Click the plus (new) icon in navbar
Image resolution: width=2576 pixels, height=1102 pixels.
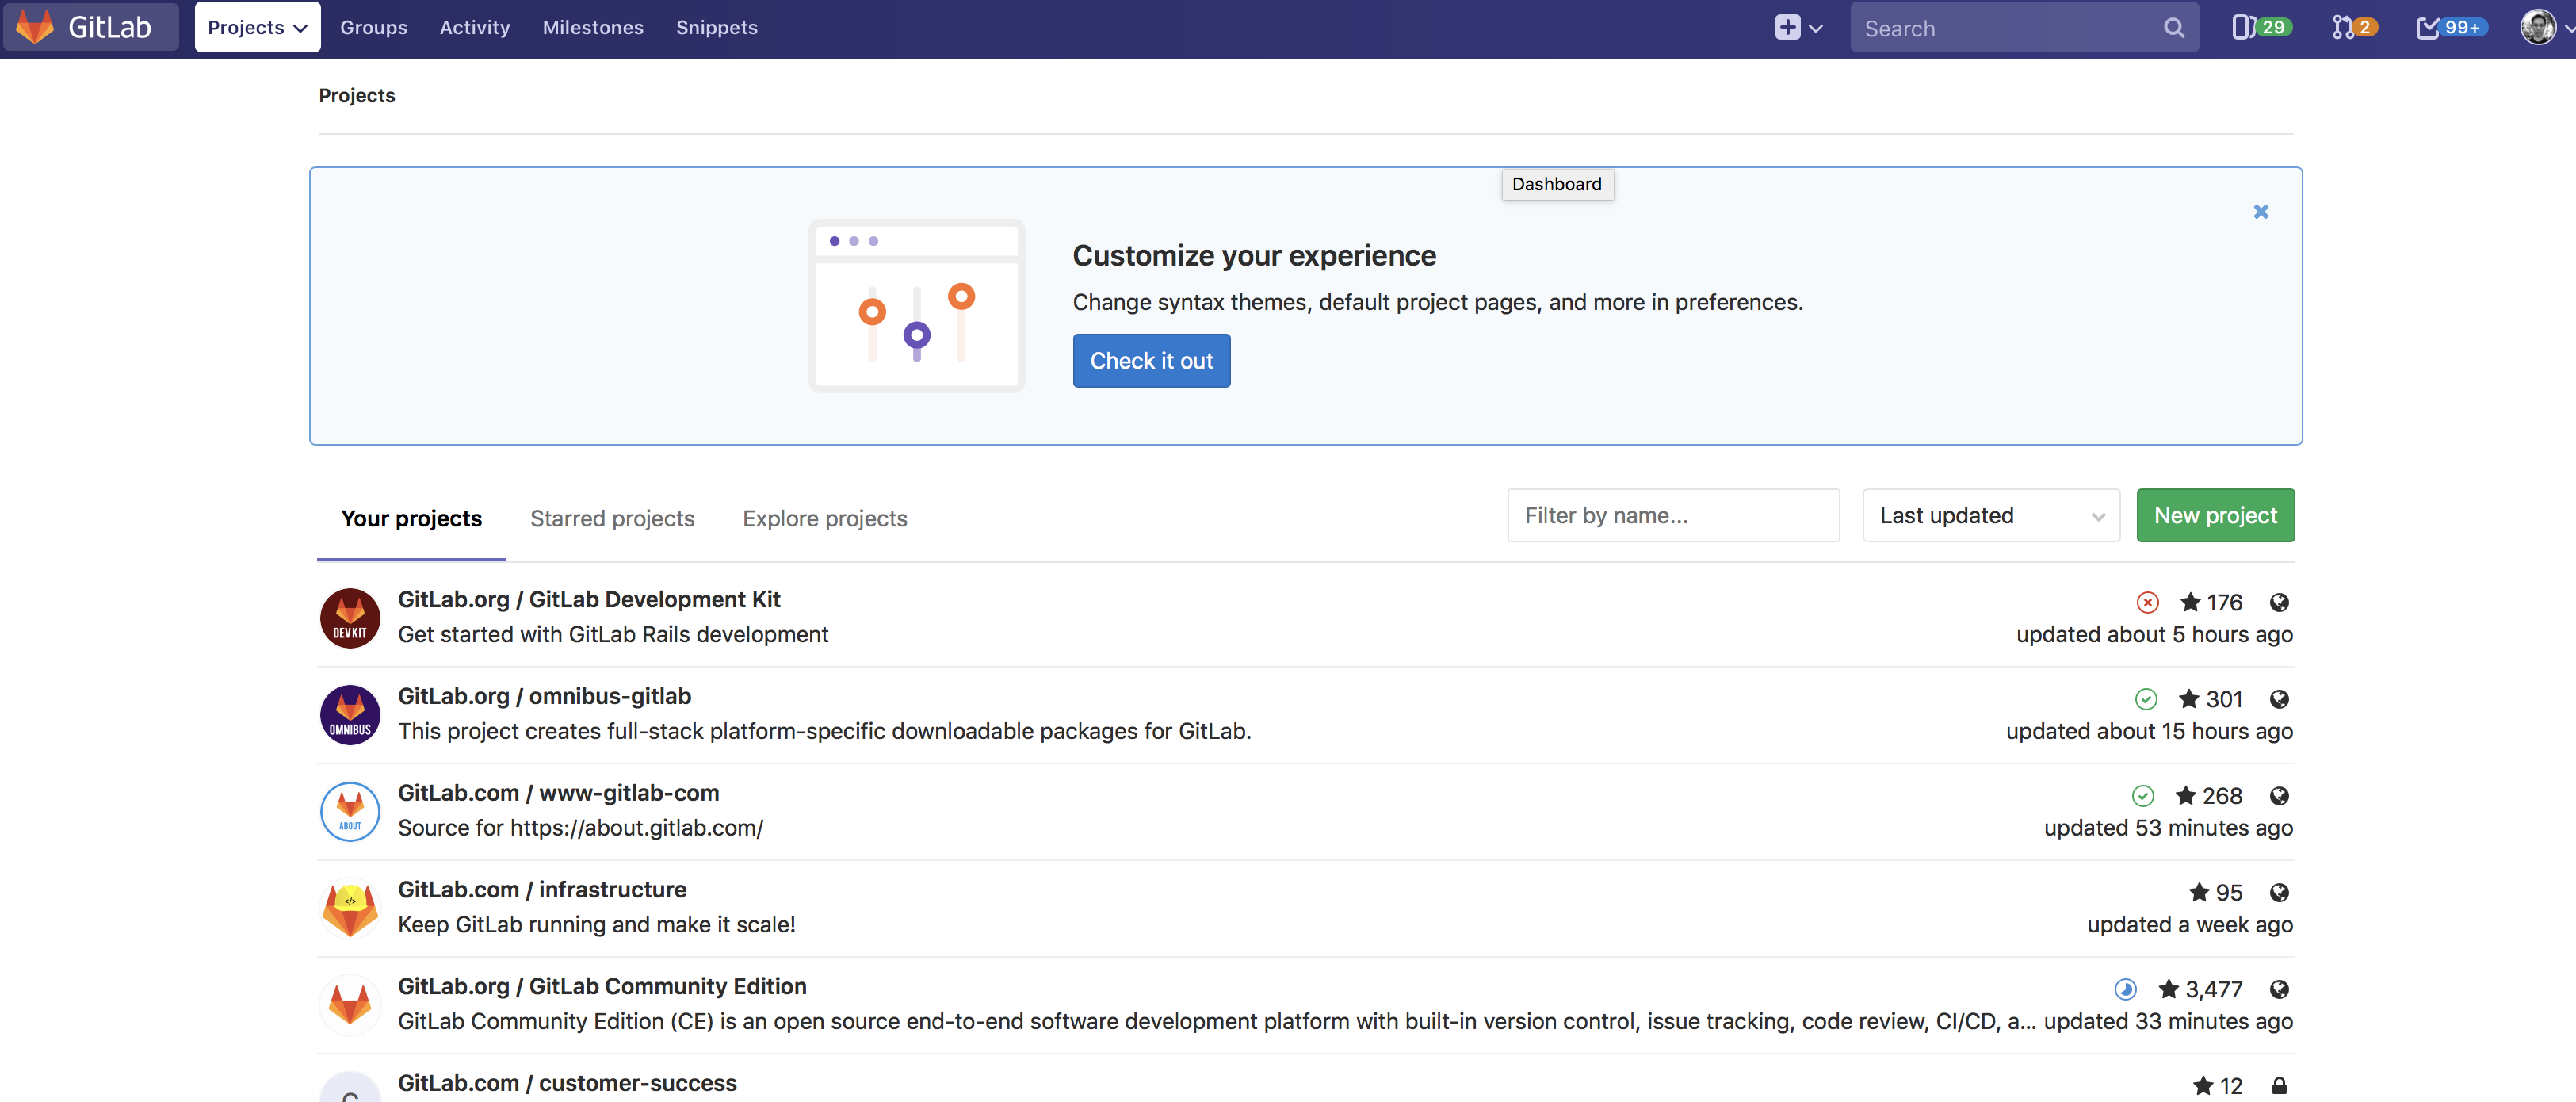[1787, 27]
